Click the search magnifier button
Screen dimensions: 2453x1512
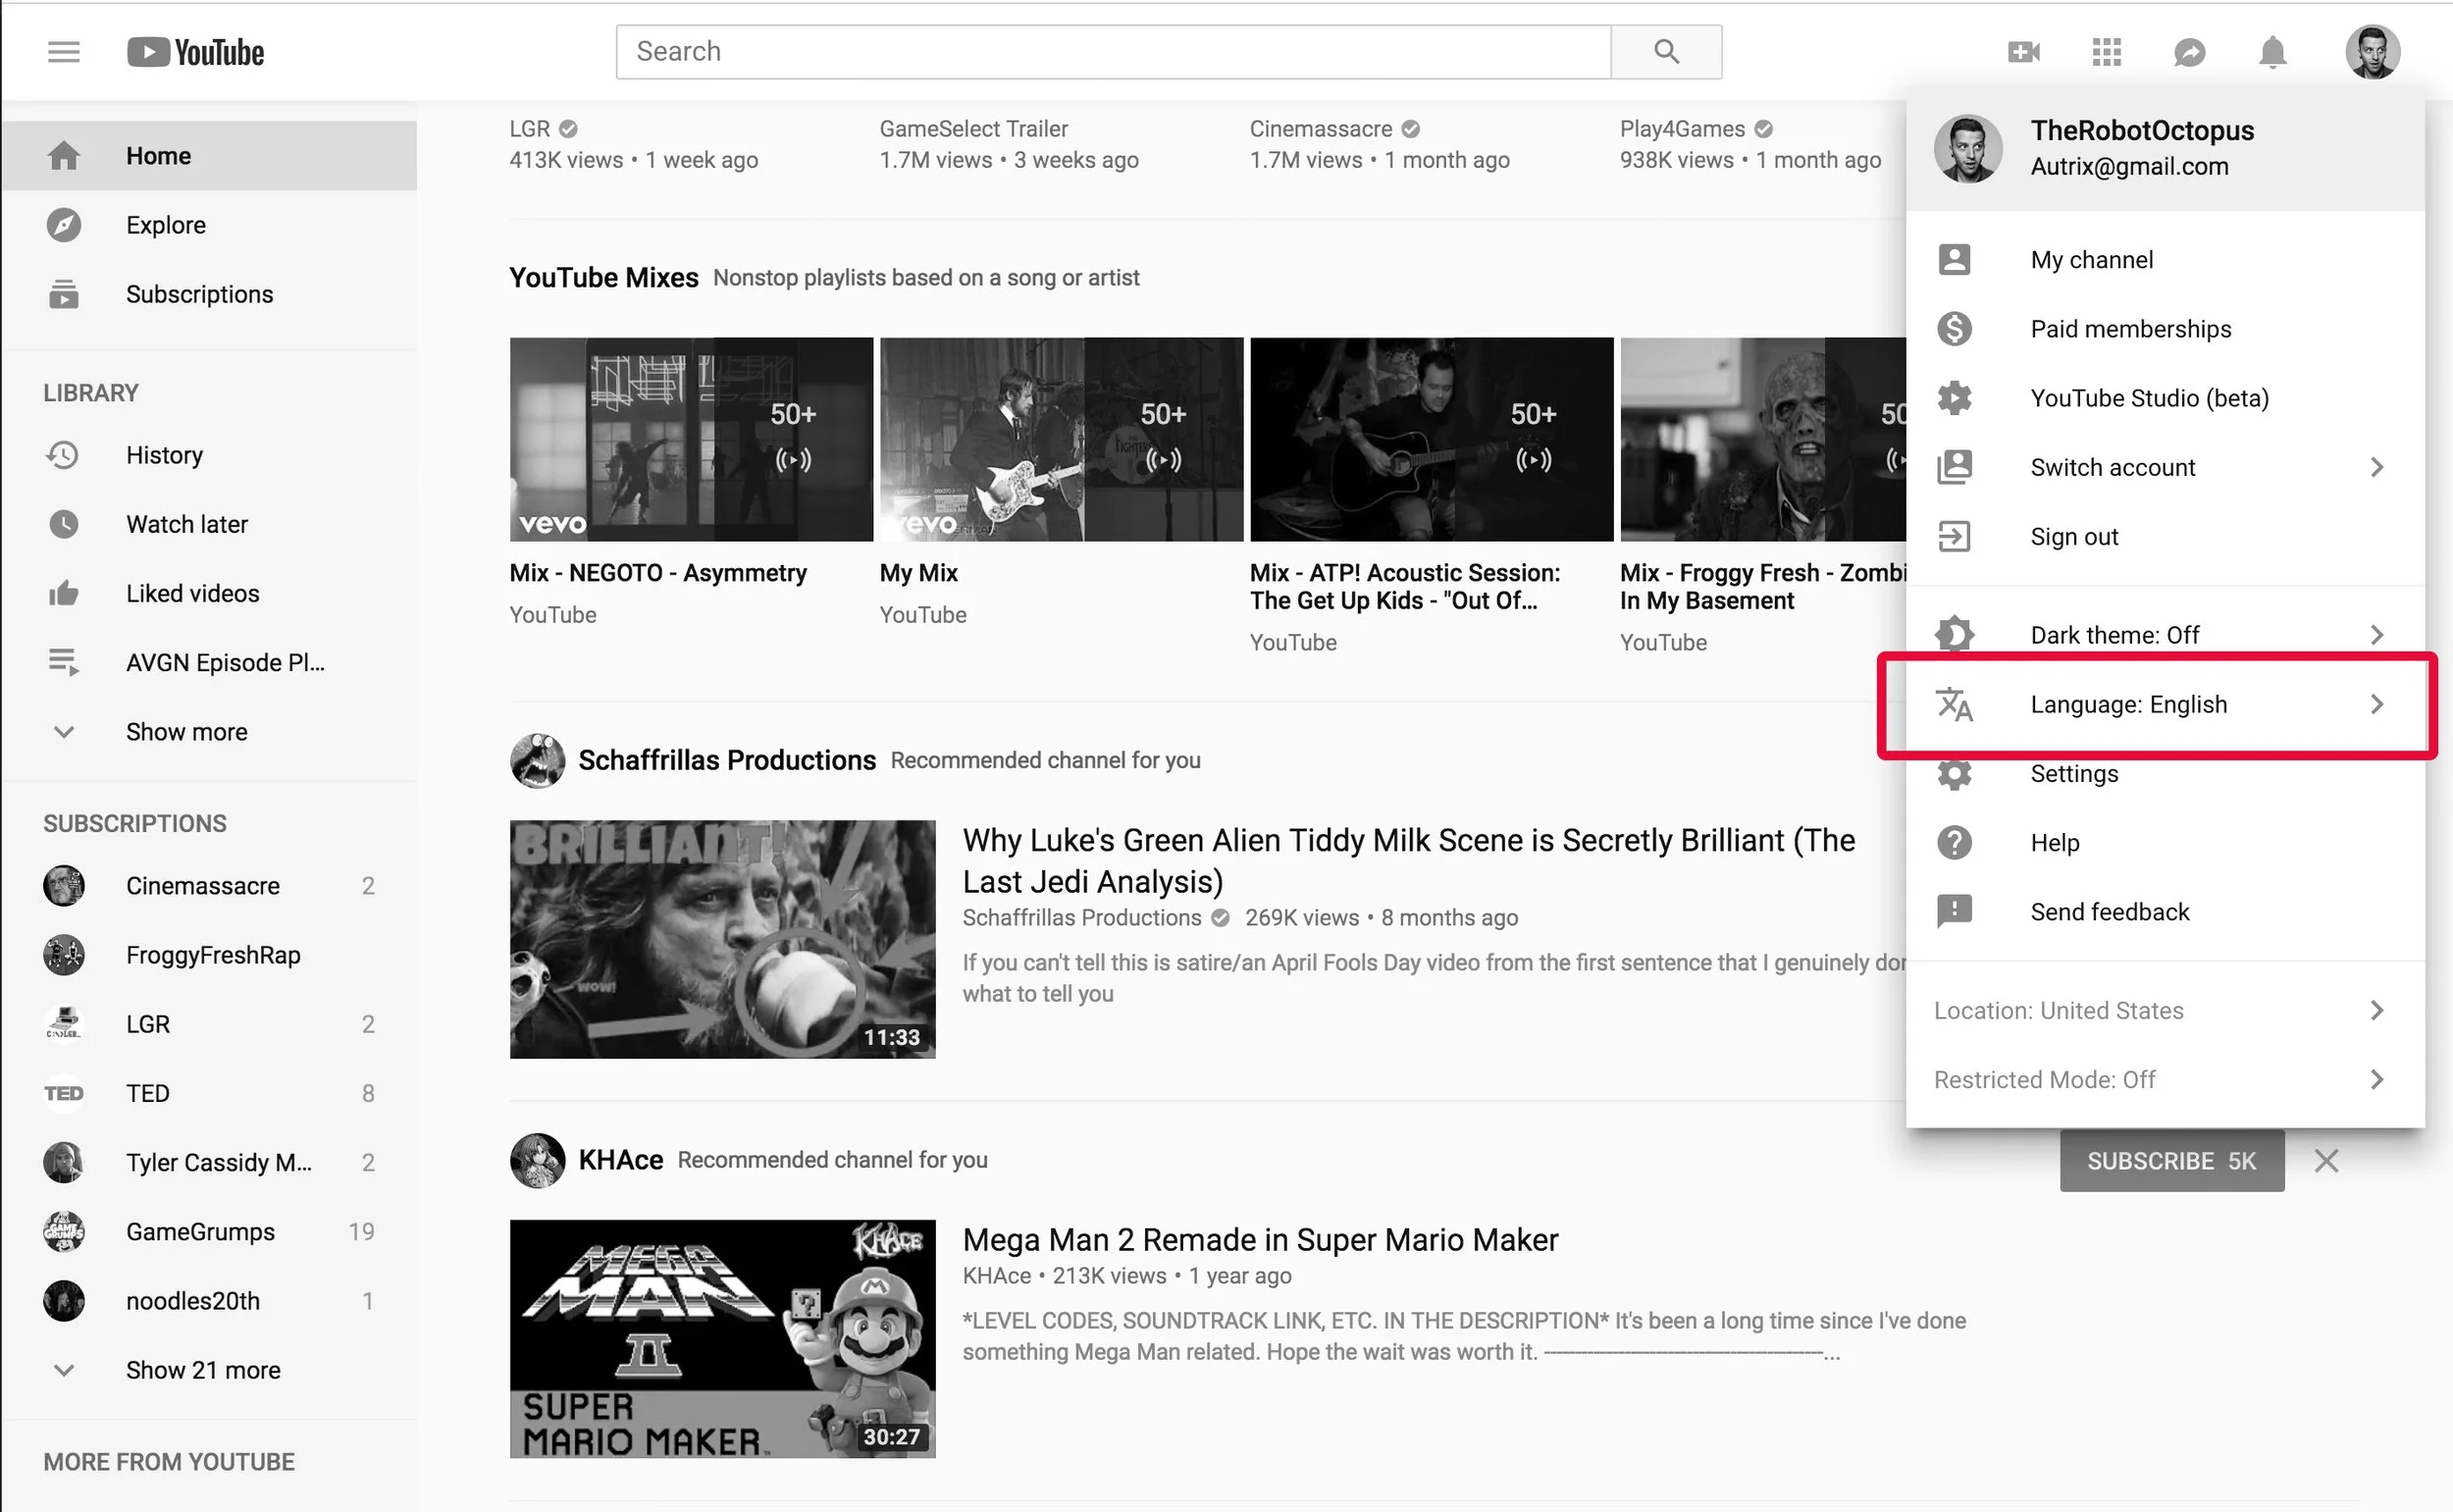click(1666, 52)
